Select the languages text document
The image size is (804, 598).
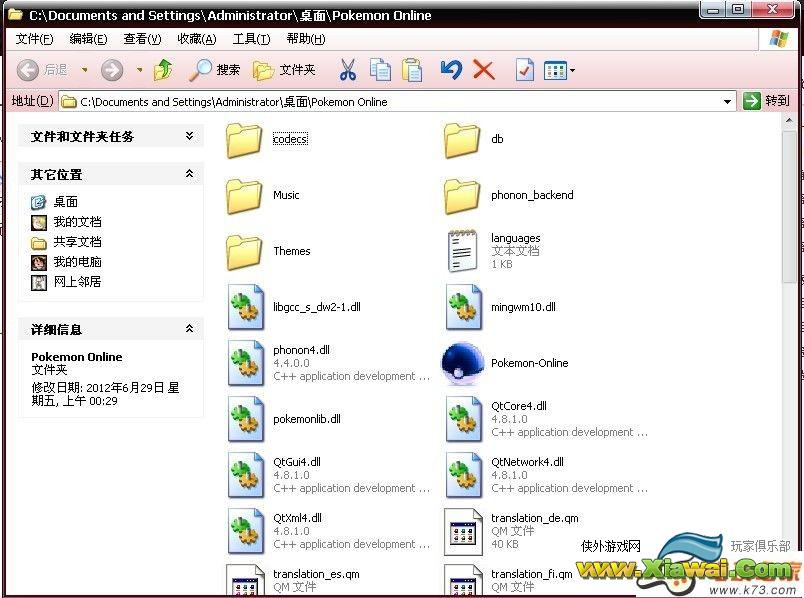click(493, 251)
